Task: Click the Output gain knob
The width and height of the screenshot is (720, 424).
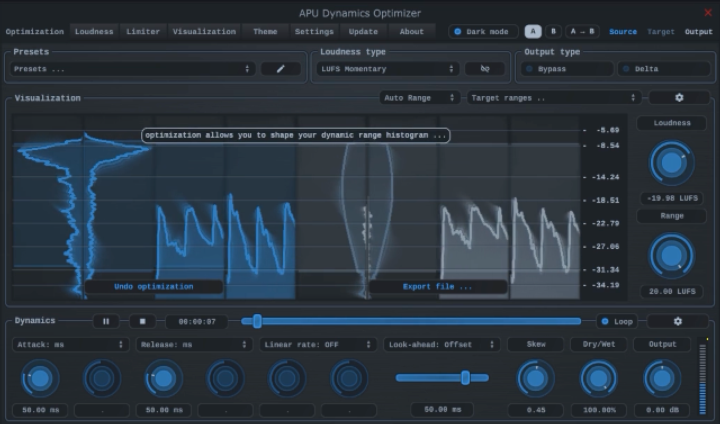Action: click(662, 379)
